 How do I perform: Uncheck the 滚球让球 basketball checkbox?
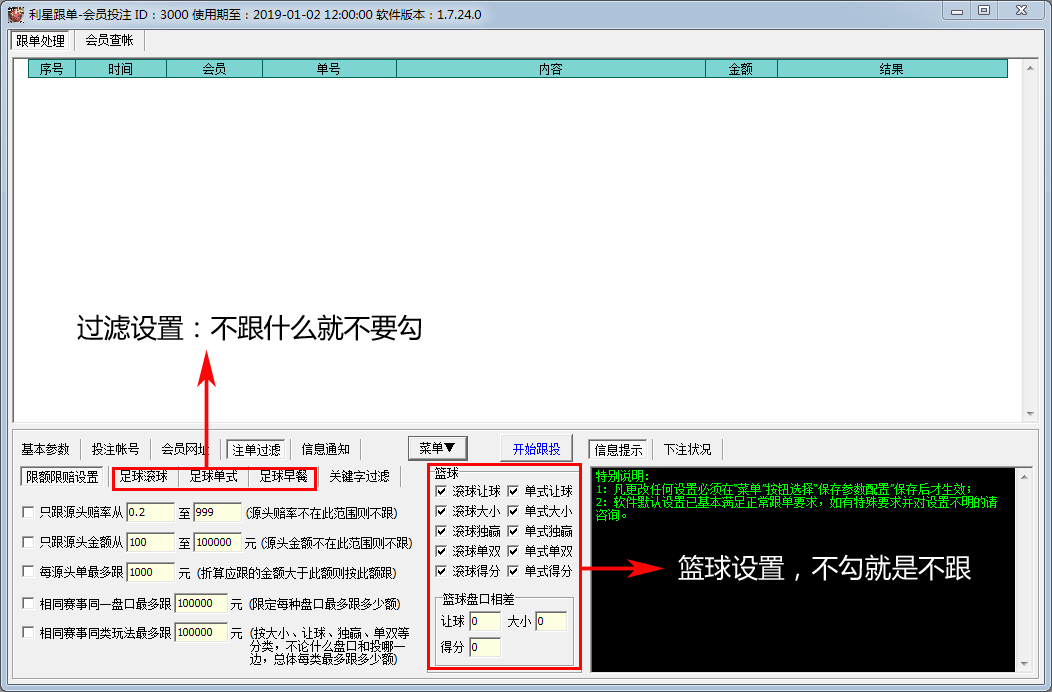[x=442, y=492]
